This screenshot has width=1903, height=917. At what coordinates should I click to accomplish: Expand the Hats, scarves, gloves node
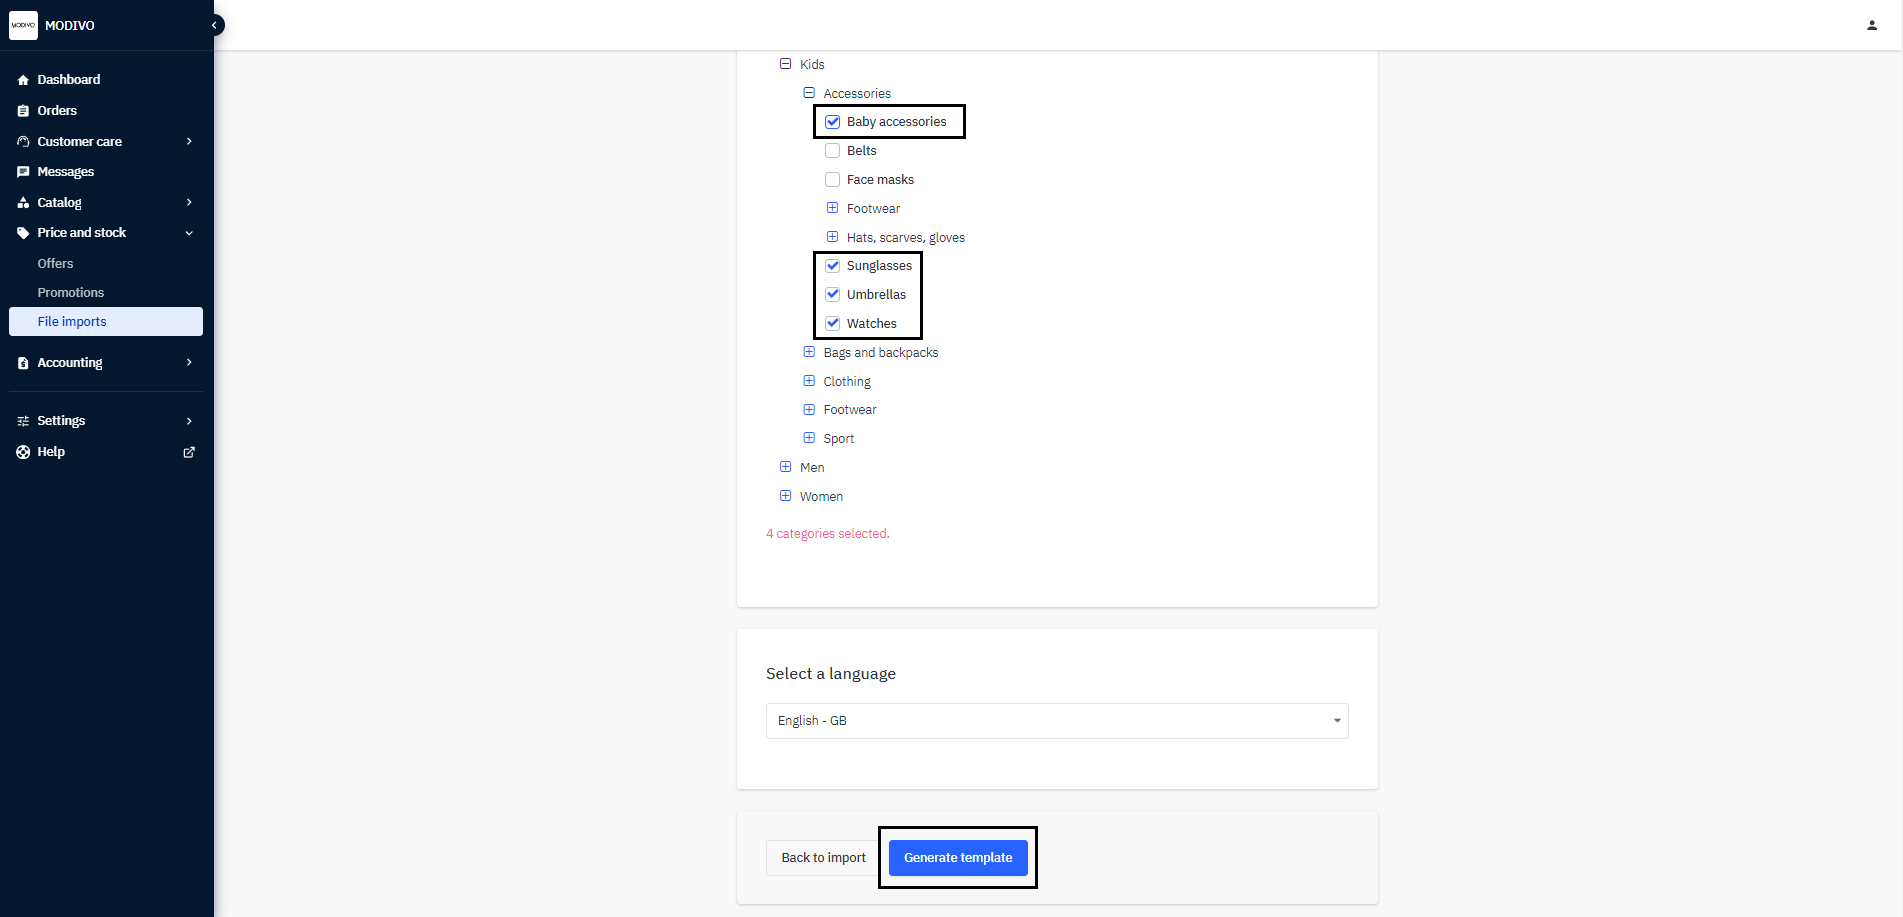pyautogui.click(x=832, y=237)
